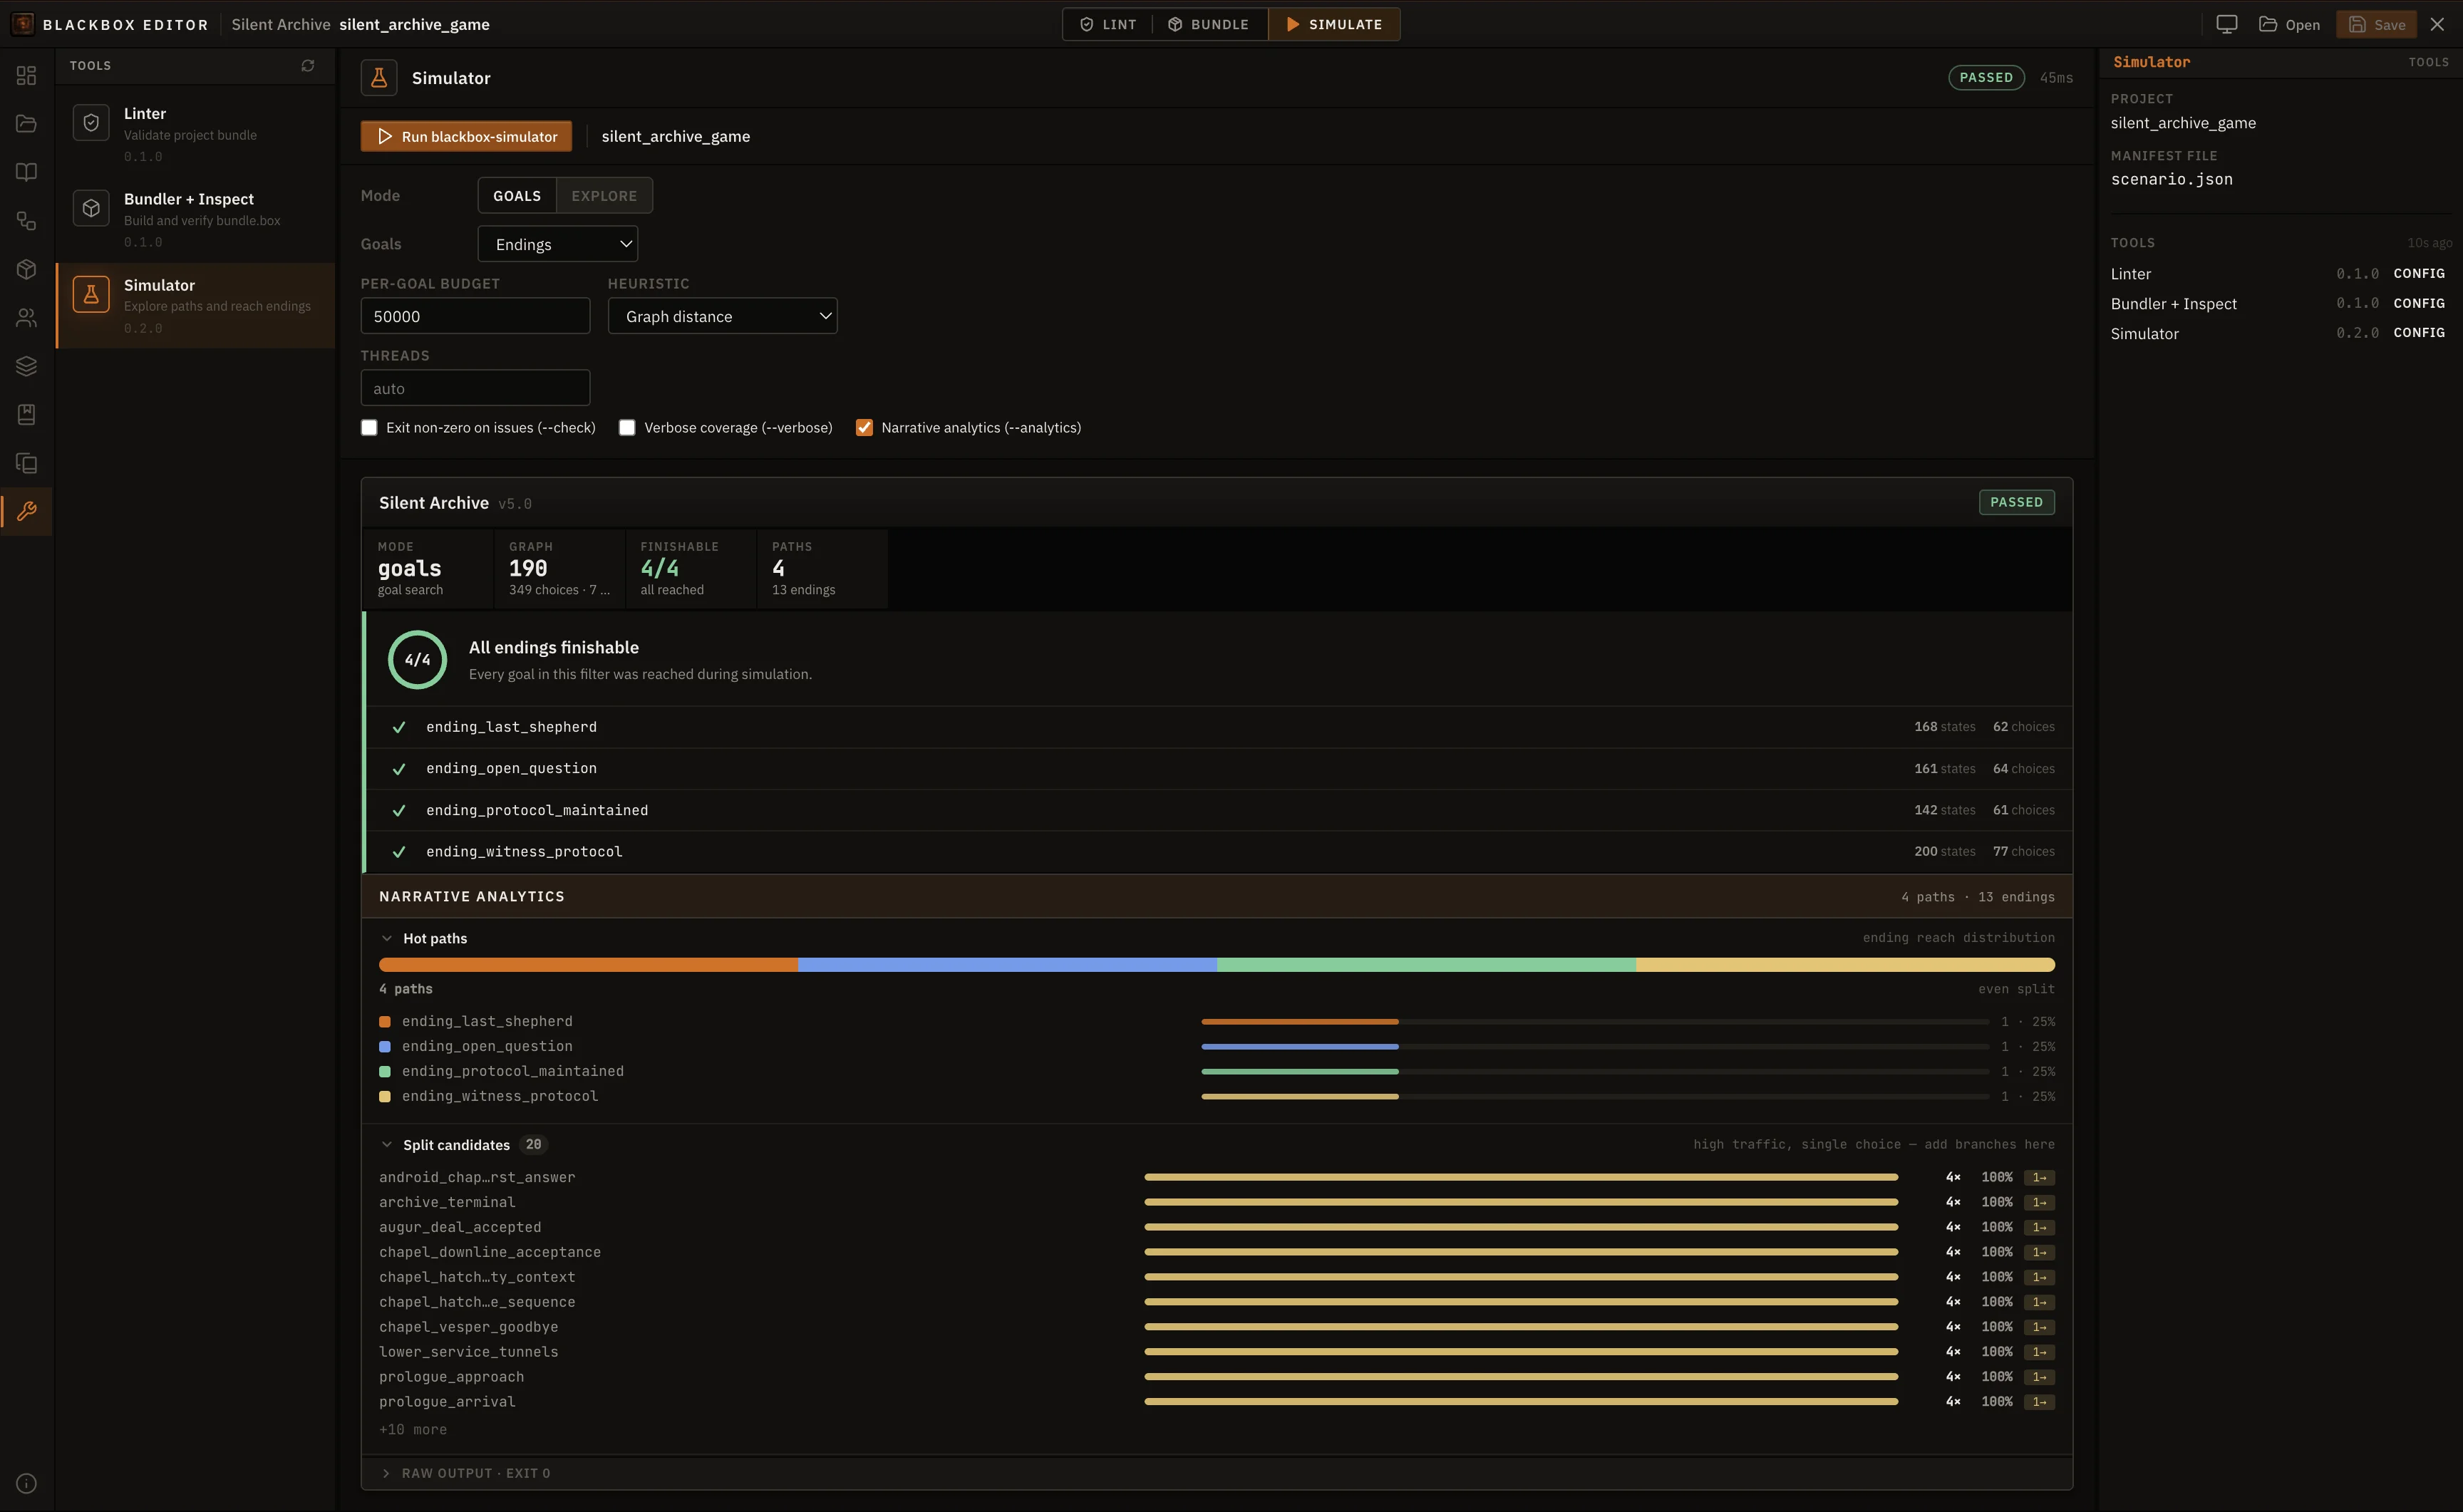Screen dimensions: 2463x1512
Task: Click the Simulator flask icon in Tools list
Action: 91,294
